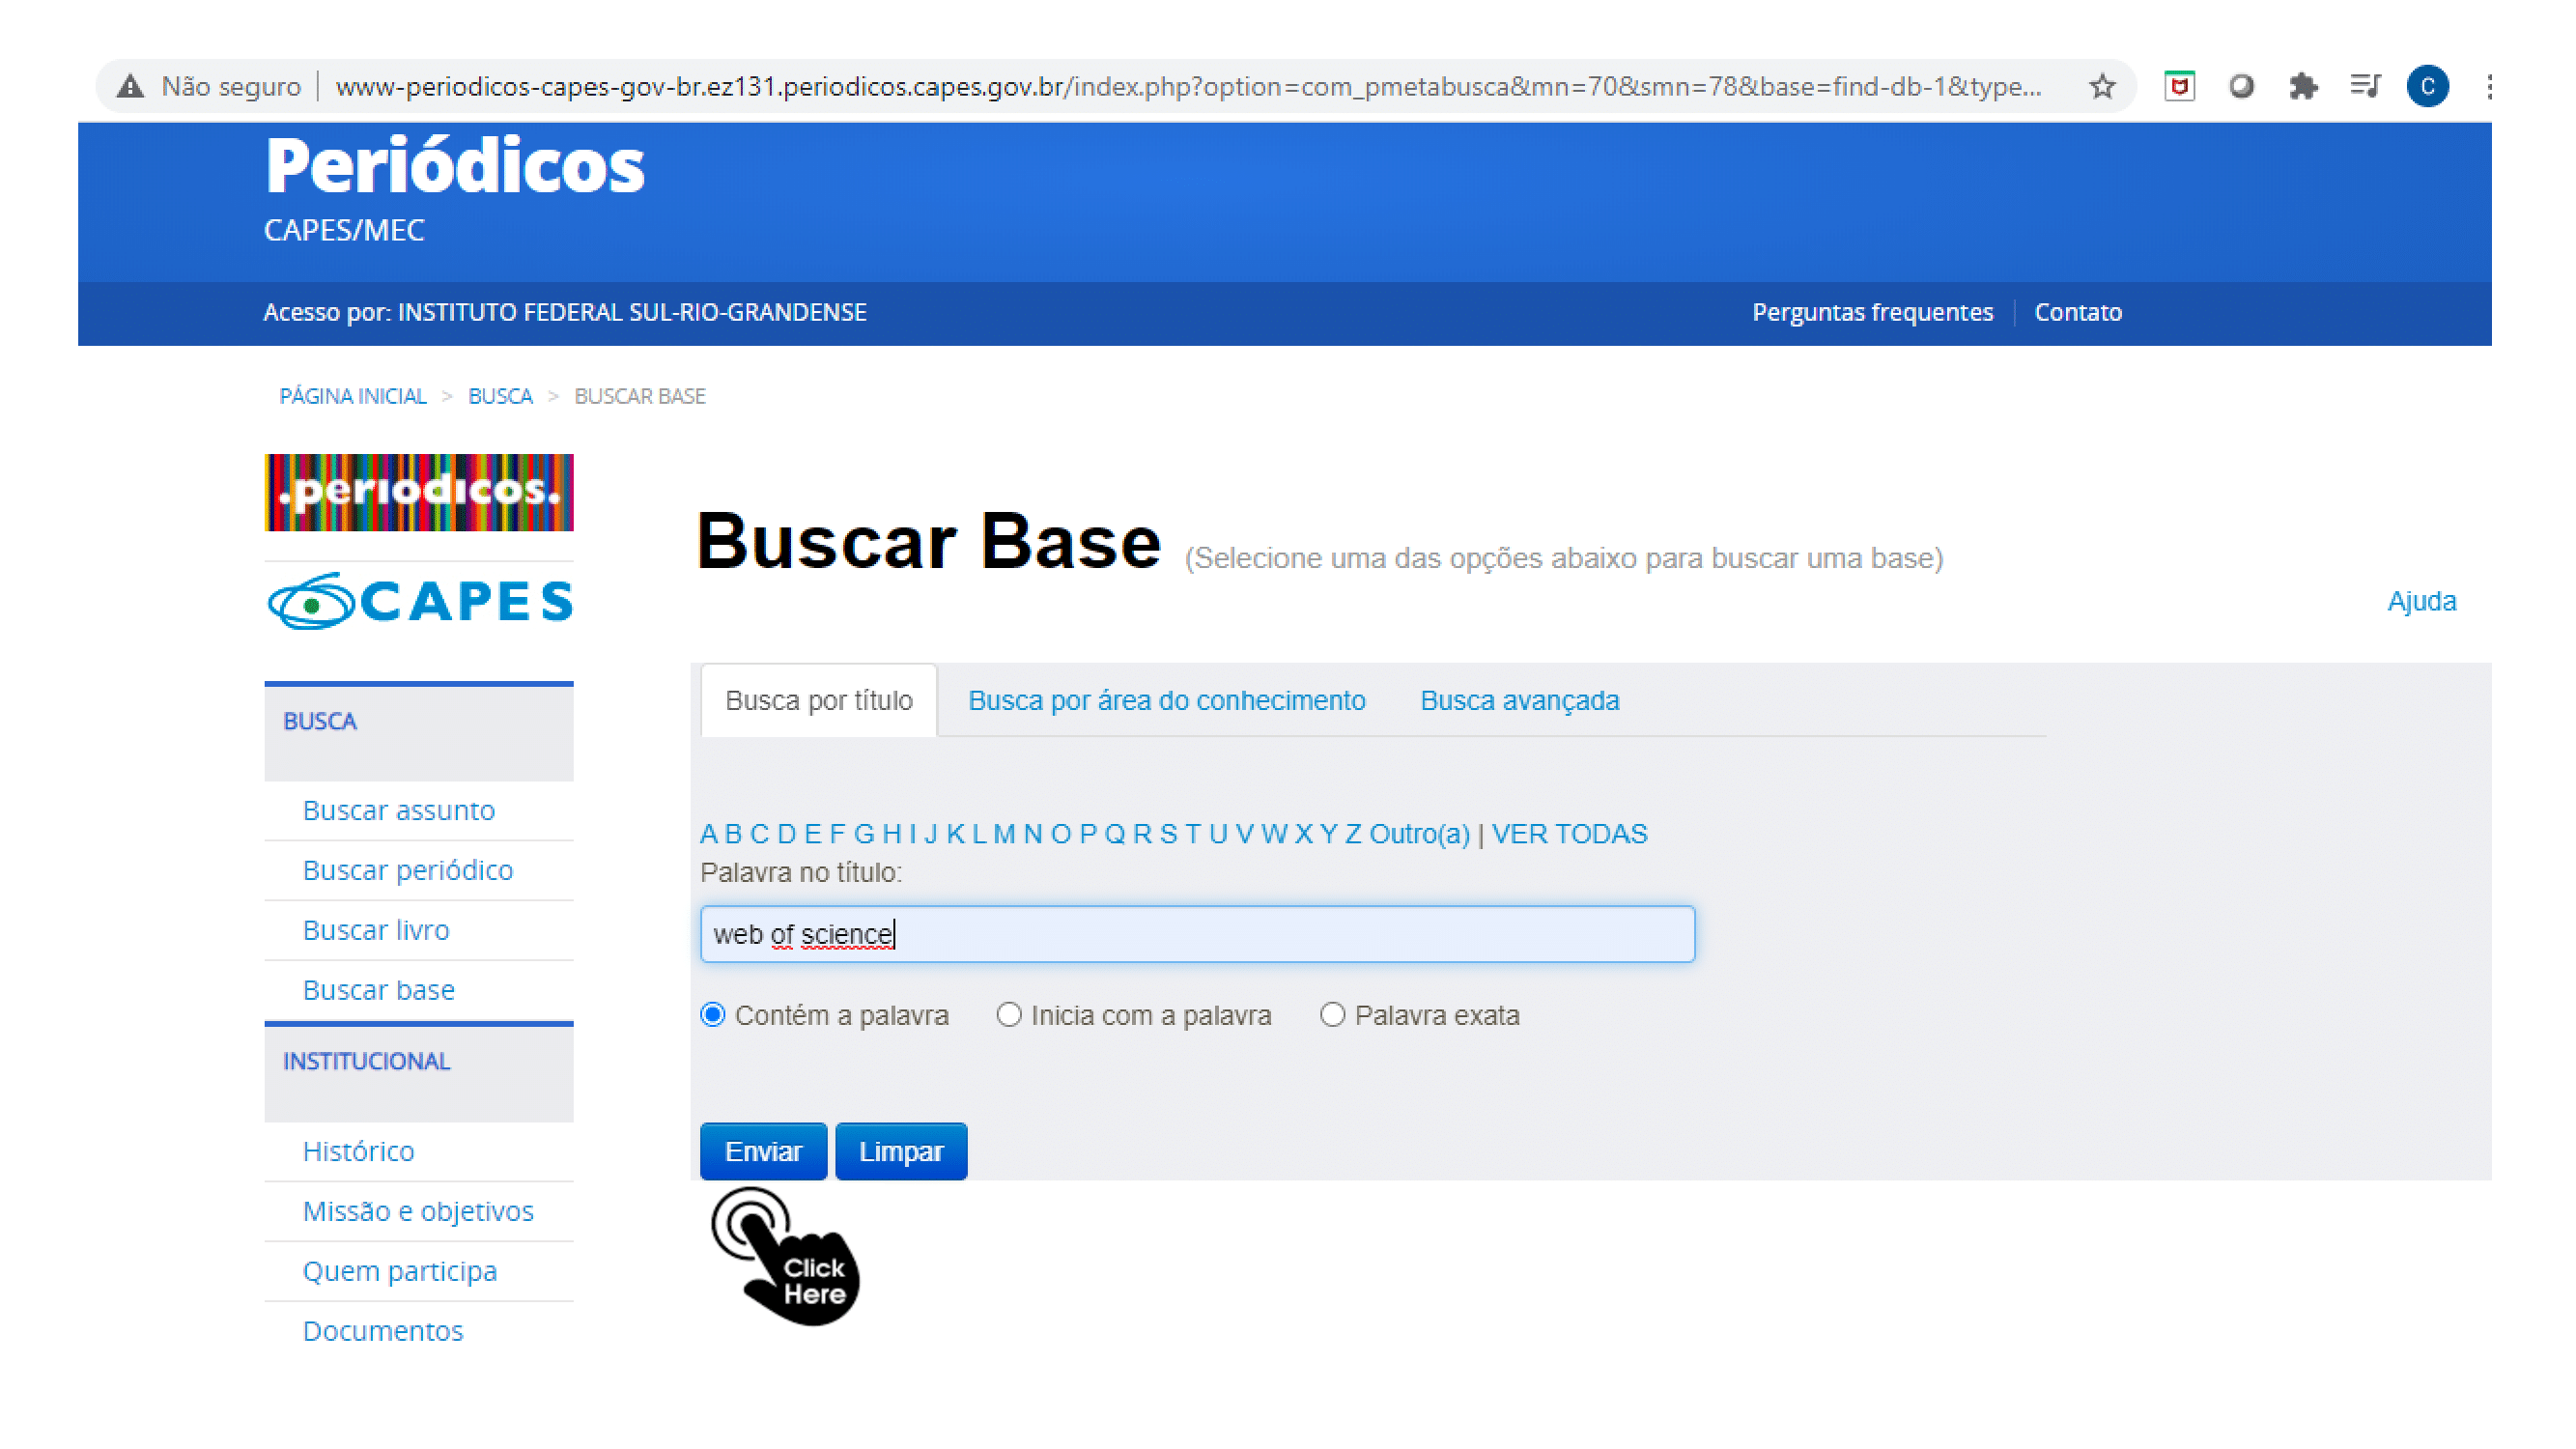Select Inicia com a palavra option
Viewport: 2576px width, 1449px height.
pyautogui.click(x=1008, y=1015)
